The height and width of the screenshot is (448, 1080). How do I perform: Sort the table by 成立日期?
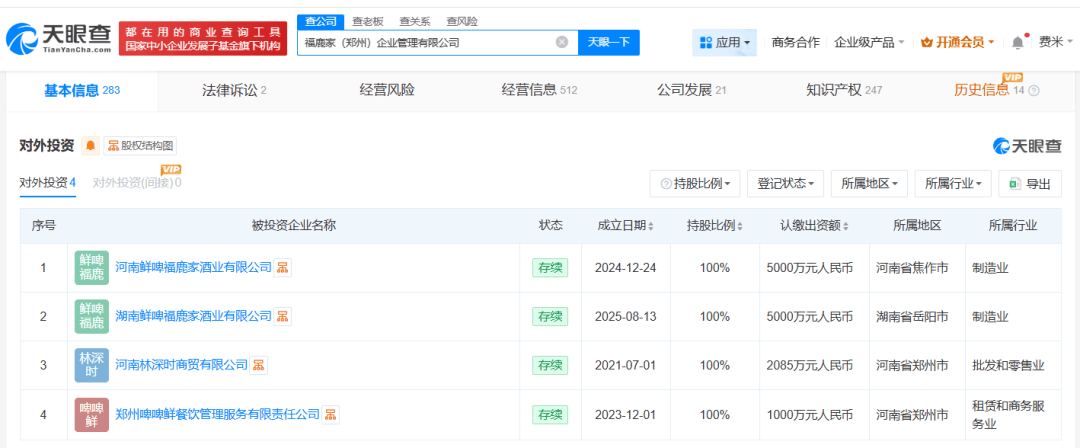coord(627,226)
